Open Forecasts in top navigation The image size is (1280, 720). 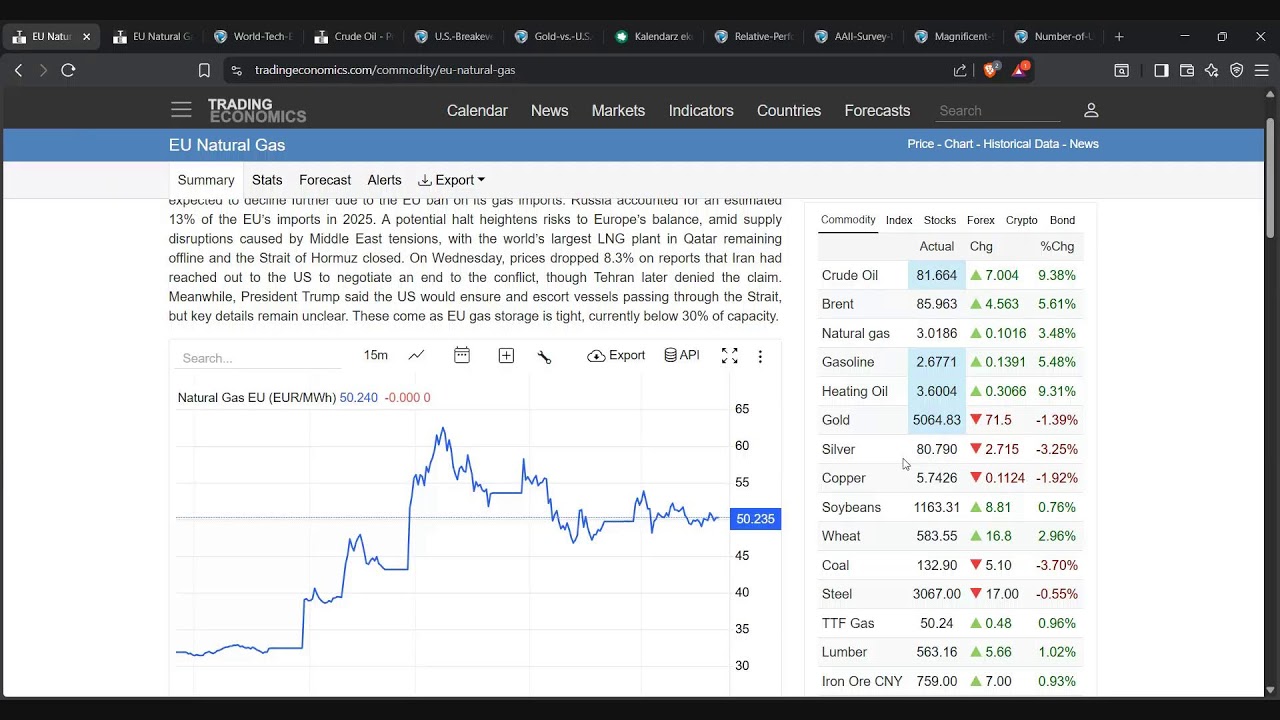coord(877,110)
